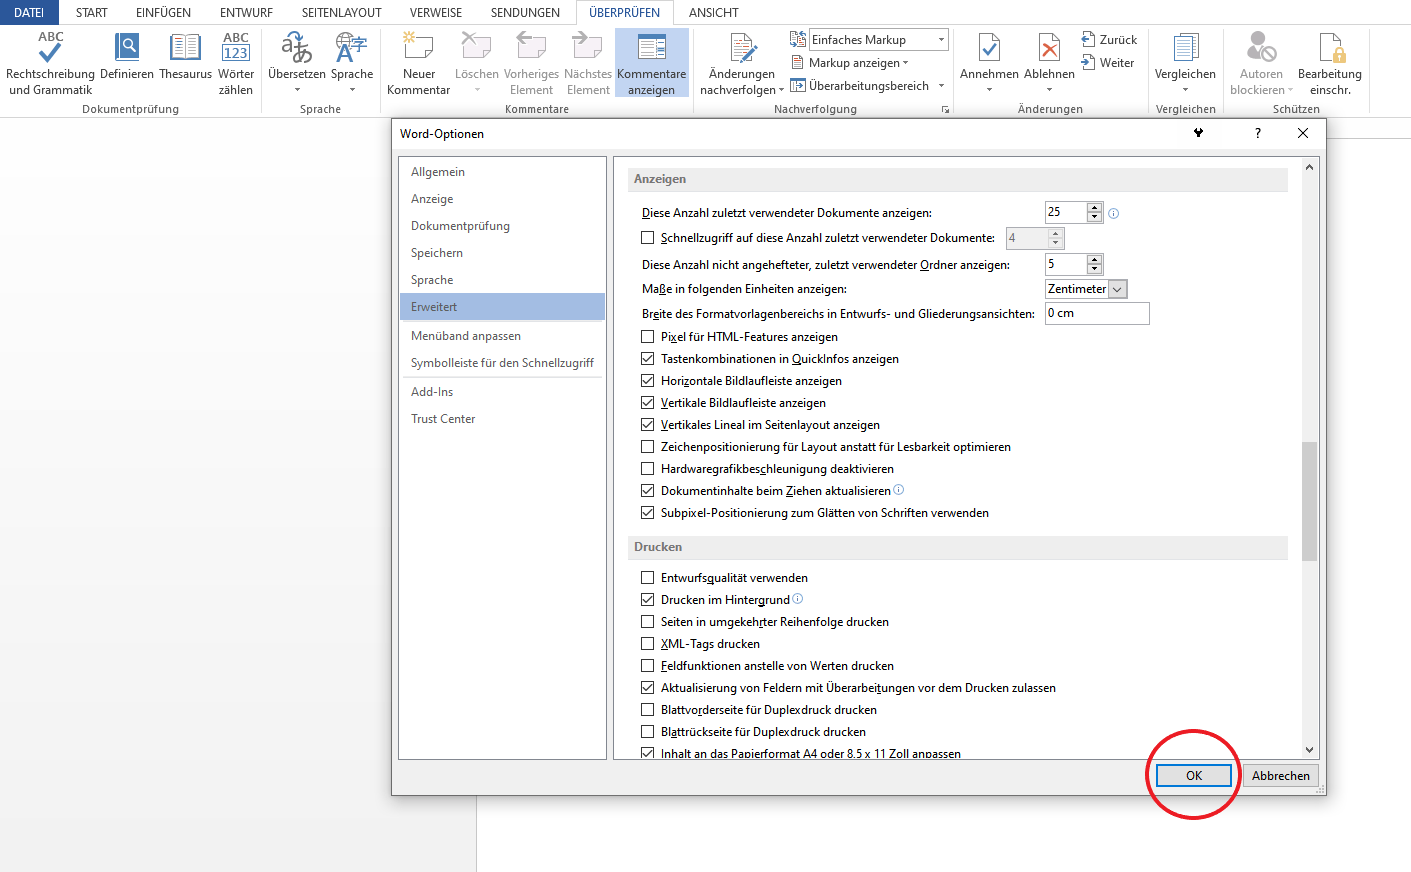Check Pixel für HTML-Features anzeigen
This screenshot has width=1411, height=872.
coord(647,337)
